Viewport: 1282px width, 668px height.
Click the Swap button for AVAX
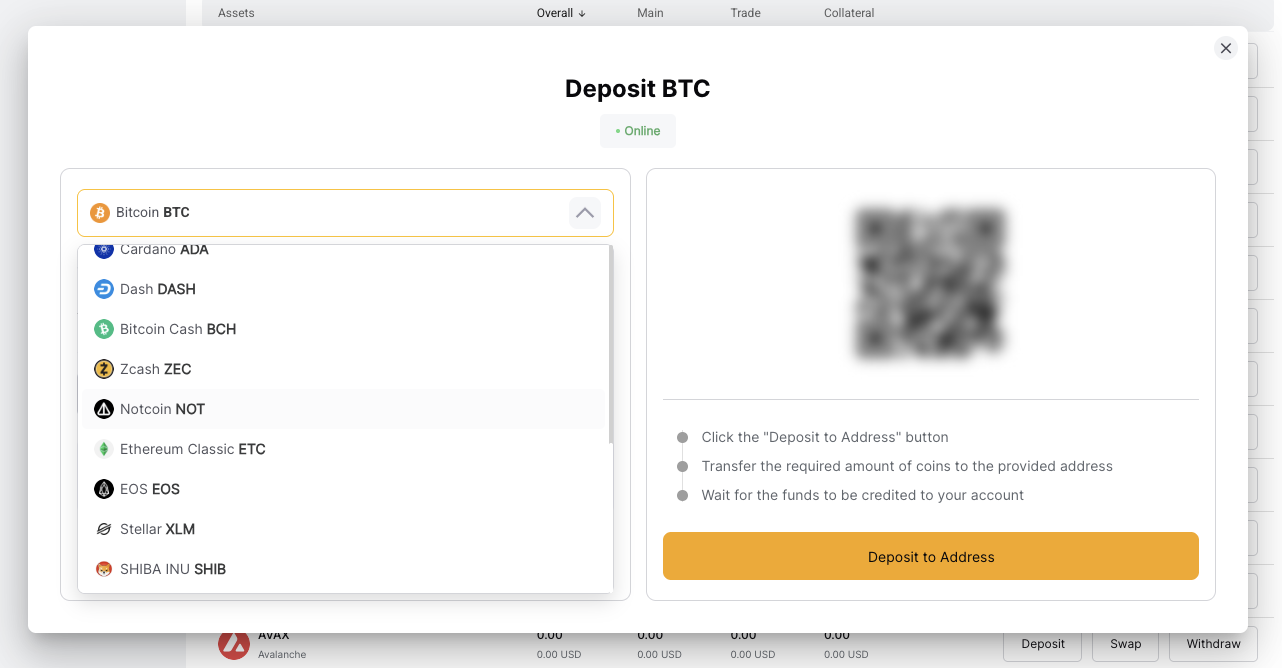click(1125, 644)
